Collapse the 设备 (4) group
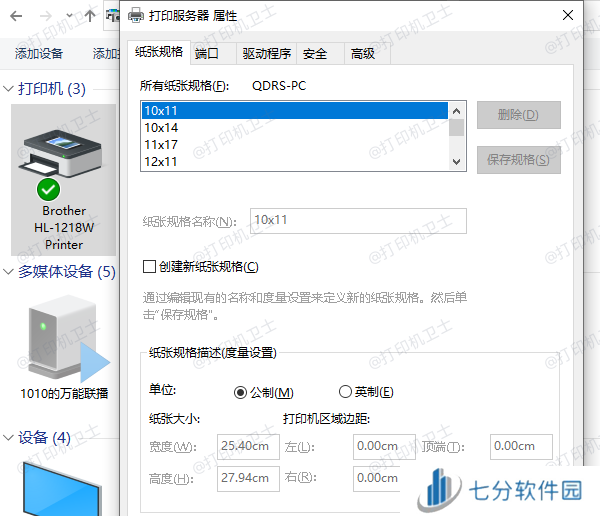This screenshot has width=600, height=516. tap(8, 438)
